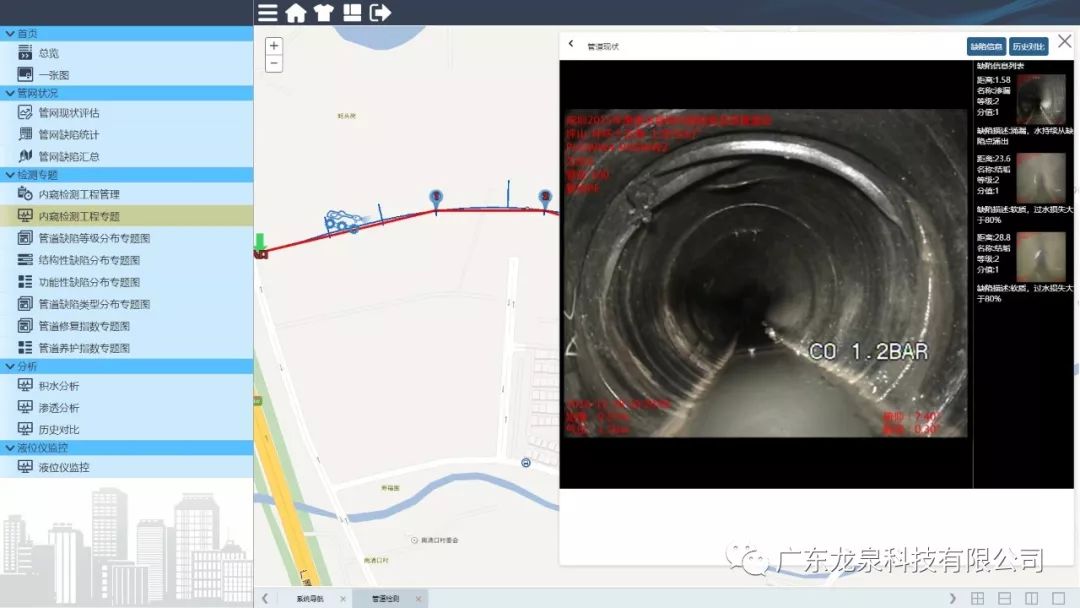Image resolution: width=1080 pixels, height=608 pixels.
Task: Click the home icon in top toolbar
Action: [x=296, y=13]
